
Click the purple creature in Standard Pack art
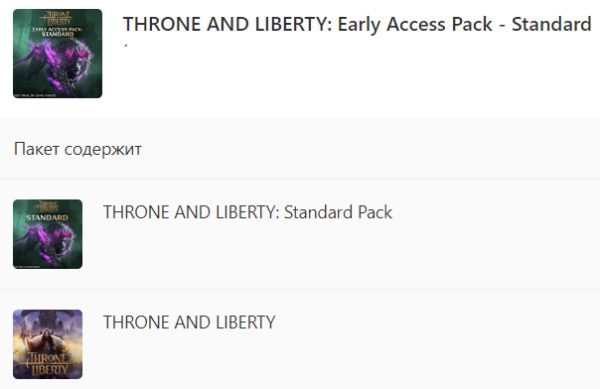[x=52, y=243]
